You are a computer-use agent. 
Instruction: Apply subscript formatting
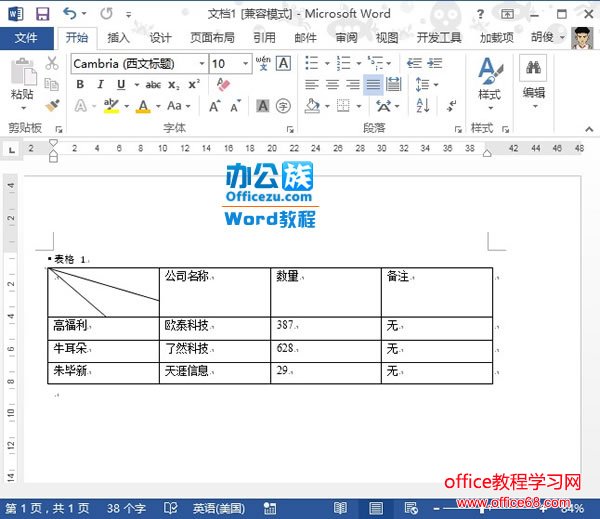tap(173, 85)
